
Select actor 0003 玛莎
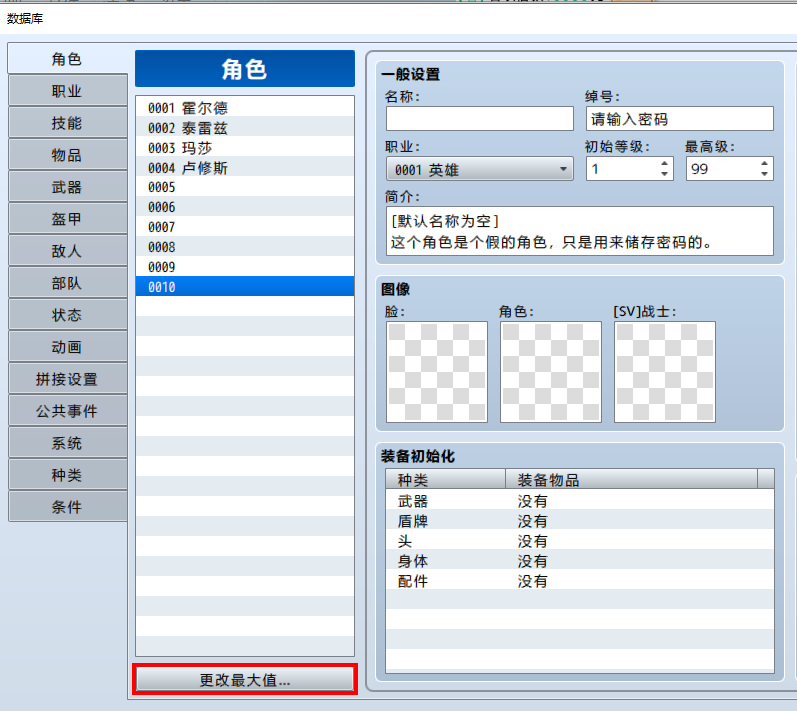coord(244,147)
